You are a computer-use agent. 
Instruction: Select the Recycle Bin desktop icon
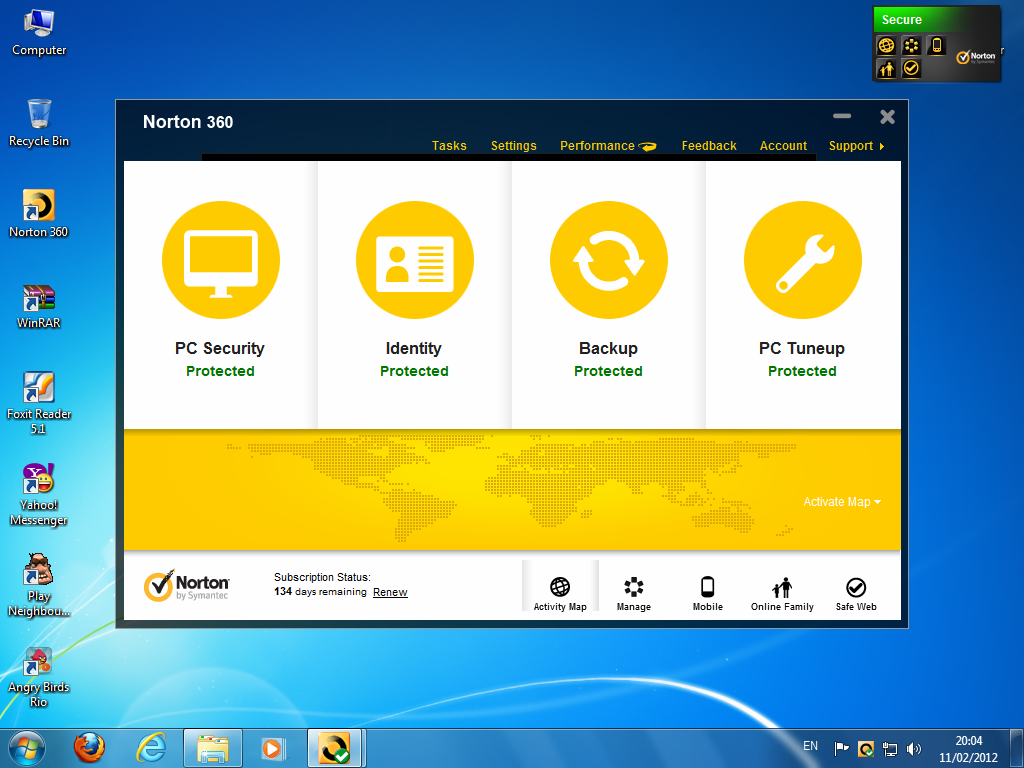coord(39,123)
